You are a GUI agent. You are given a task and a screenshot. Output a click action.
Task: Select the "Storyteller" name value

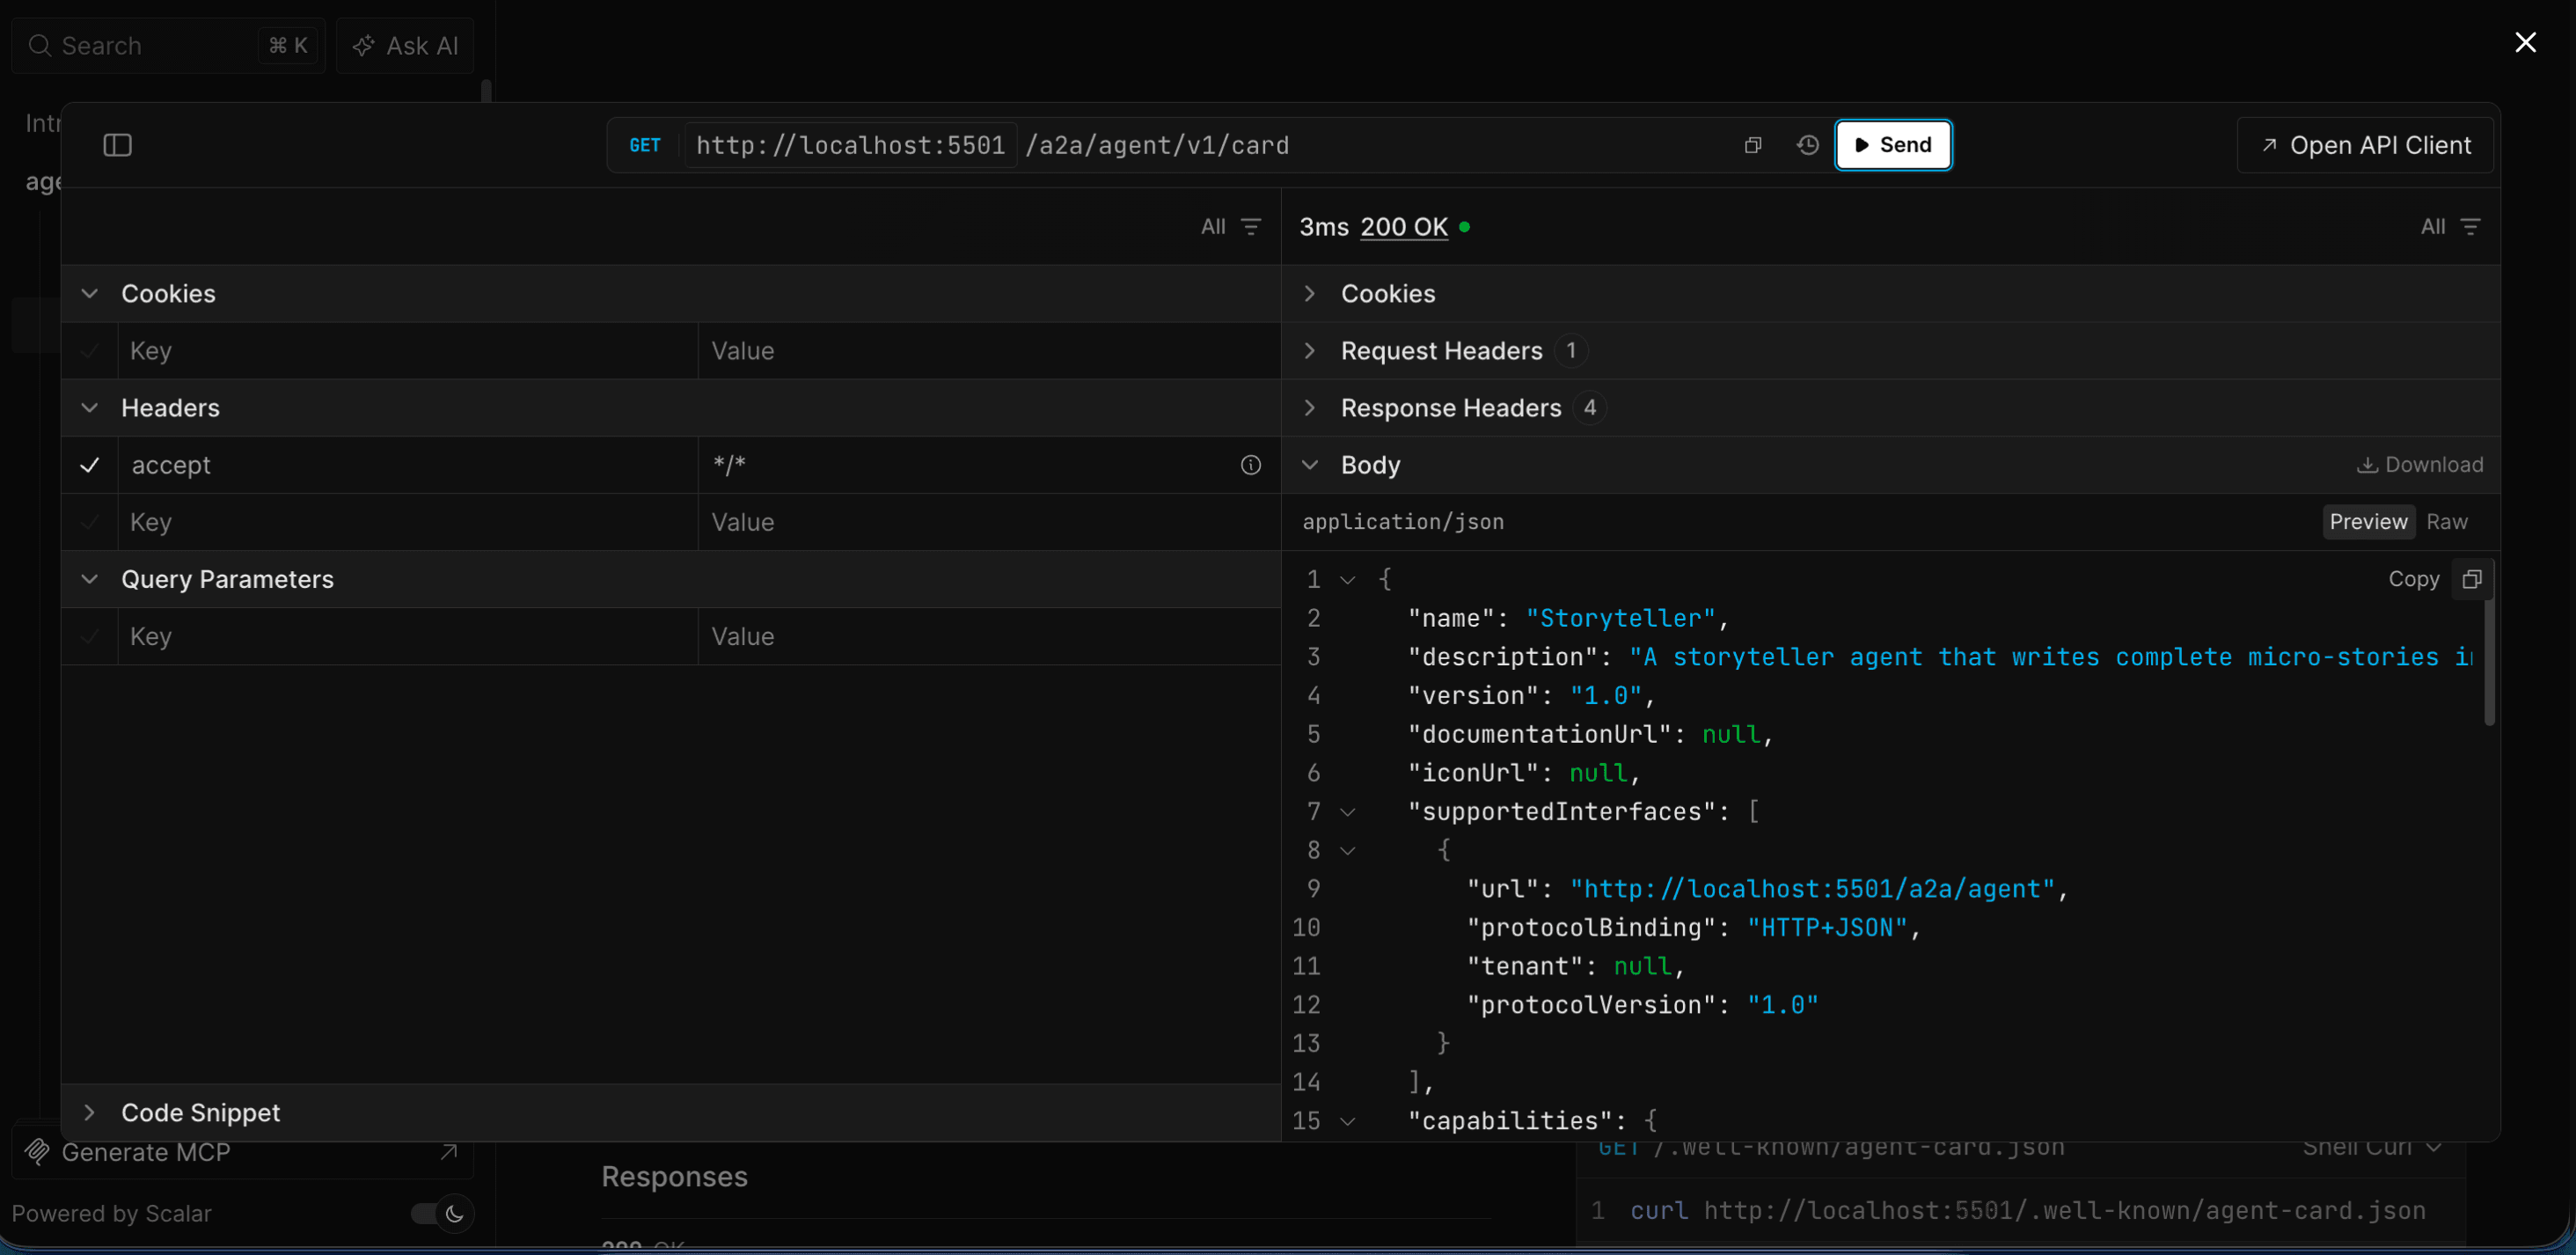pos(1620,619)
